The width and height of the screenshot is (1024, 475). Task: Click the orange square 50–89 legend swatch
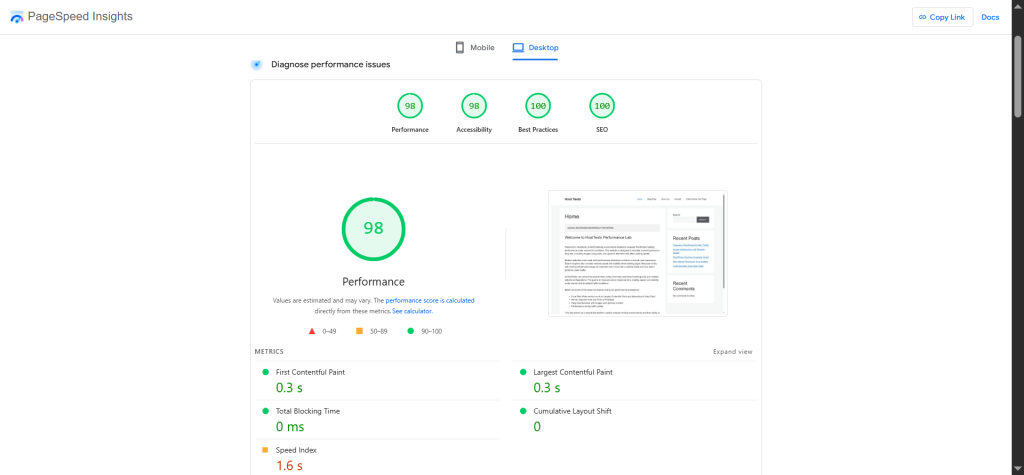(x=359, y=330)
